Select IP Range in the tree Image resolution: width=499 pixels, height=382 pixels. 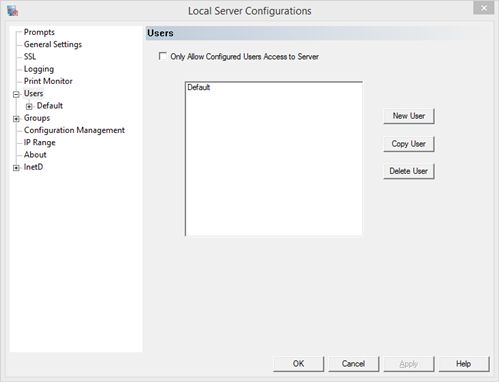pyautogui.click(x=39, y=142)
